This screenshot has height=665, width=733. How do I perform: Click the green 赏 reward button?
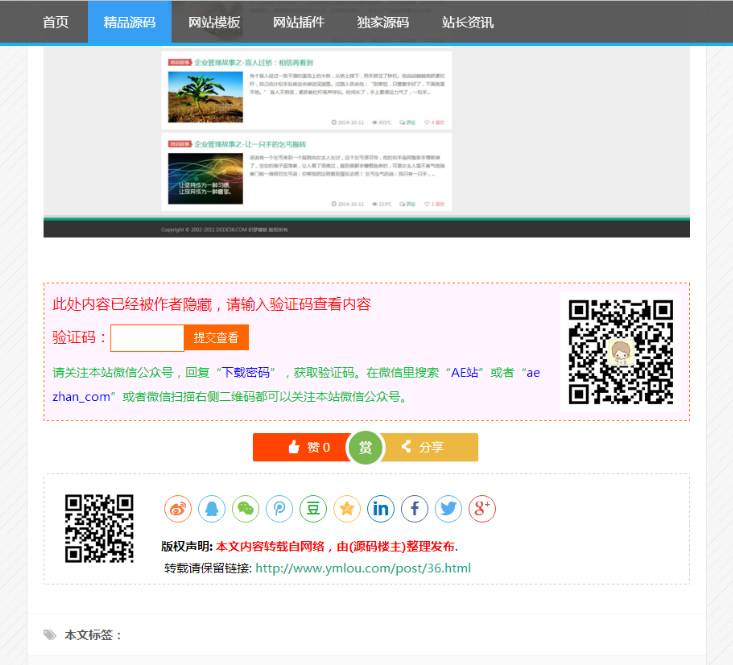click(365, 448)
